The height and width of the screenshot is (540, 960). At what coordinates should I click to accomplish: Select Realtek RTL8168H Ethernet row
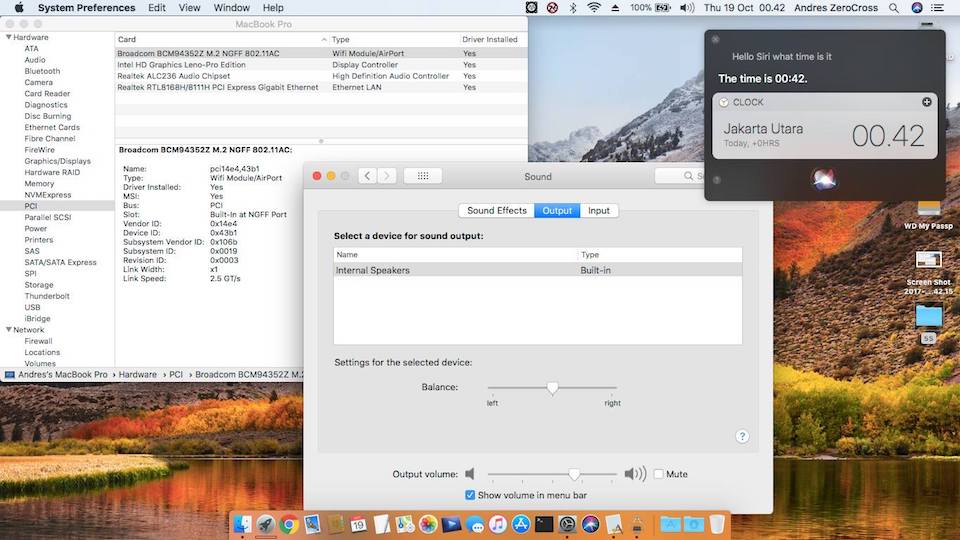(321, 87)
